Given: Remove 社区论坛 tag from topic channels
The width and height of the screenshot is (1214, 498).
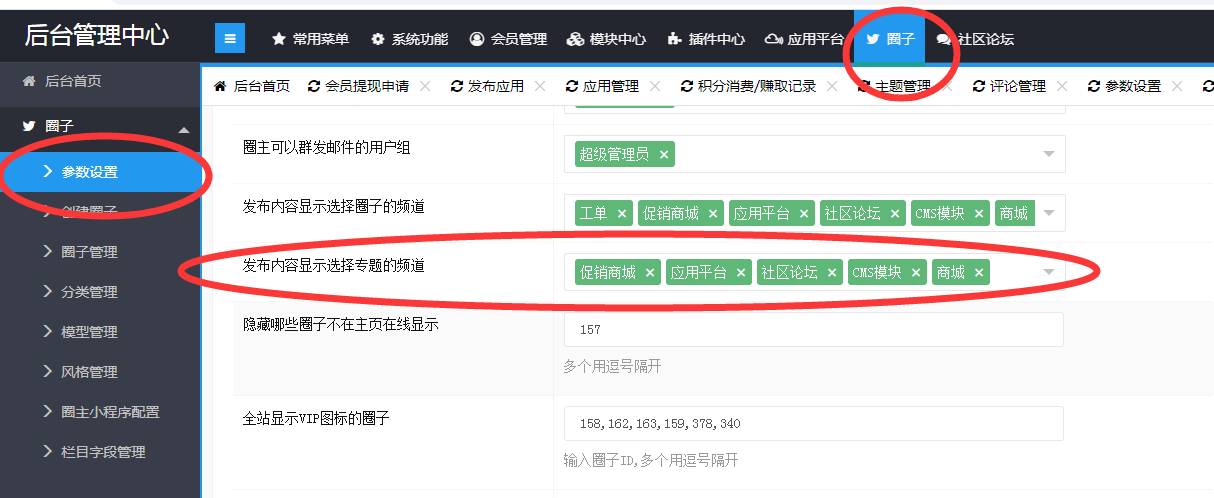Looking at the screenshot, I should 832,272.
